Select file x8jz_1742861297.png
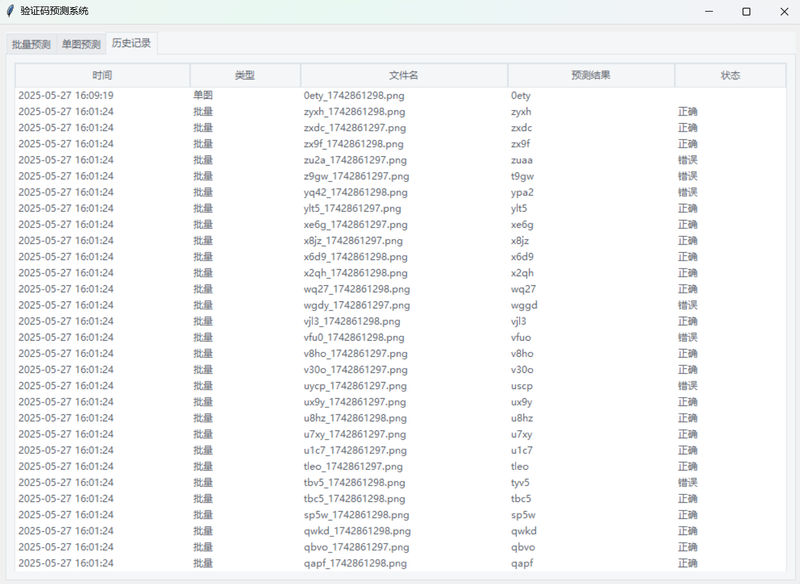Viewport: 800px width, 584px height. tap(353, 241)
